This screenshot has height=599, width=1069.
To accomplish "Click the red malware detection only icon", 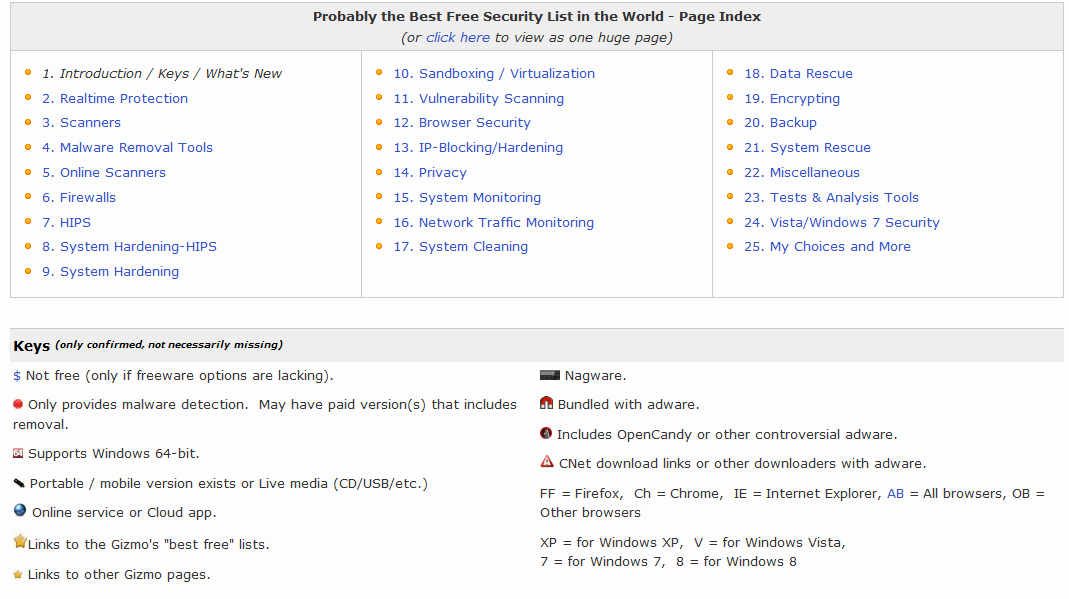I will click(18, 405).
